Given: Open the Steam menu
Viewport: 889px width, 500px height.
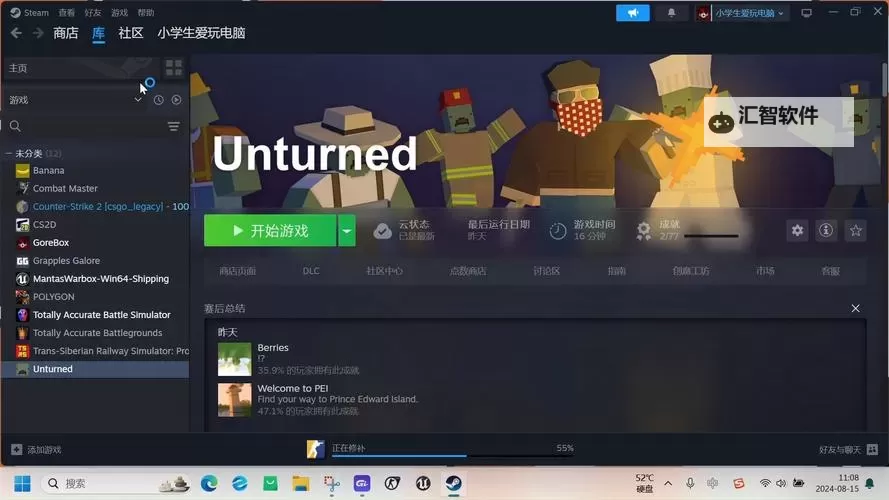Looking at the screenshot, I should coord(29,12).
